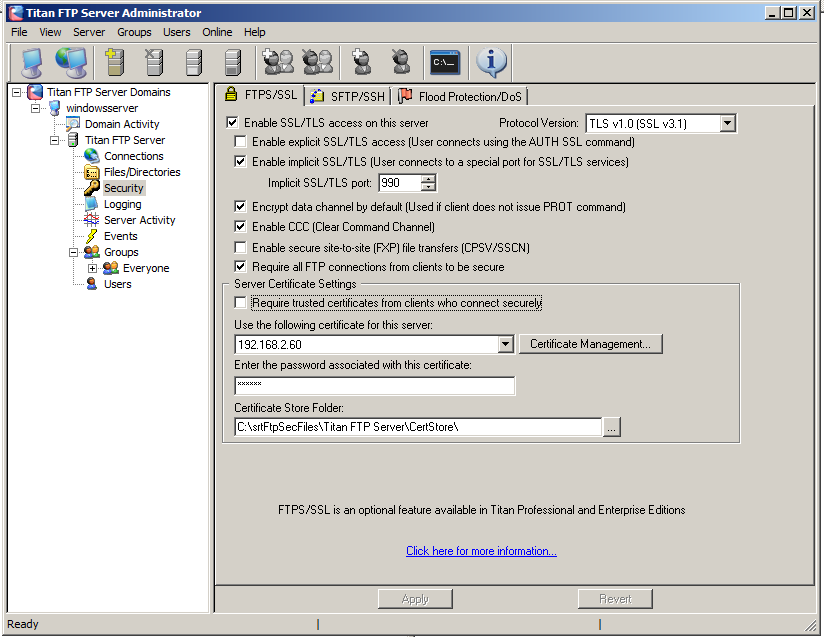Screen dimensions: 824x637
Task: Click the Certificate Store Folder path field
Action: (418, 427)
